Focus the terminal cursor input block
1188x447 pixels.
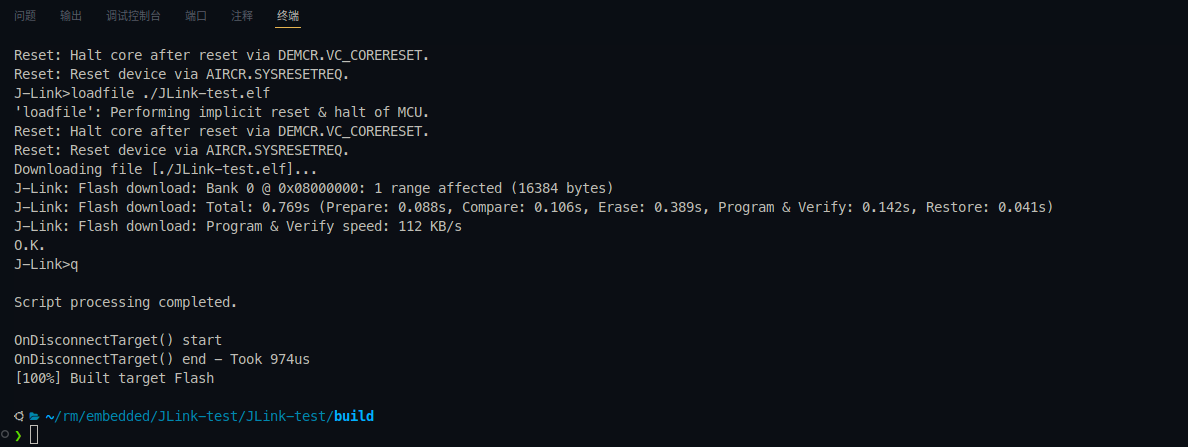point(34,435)
